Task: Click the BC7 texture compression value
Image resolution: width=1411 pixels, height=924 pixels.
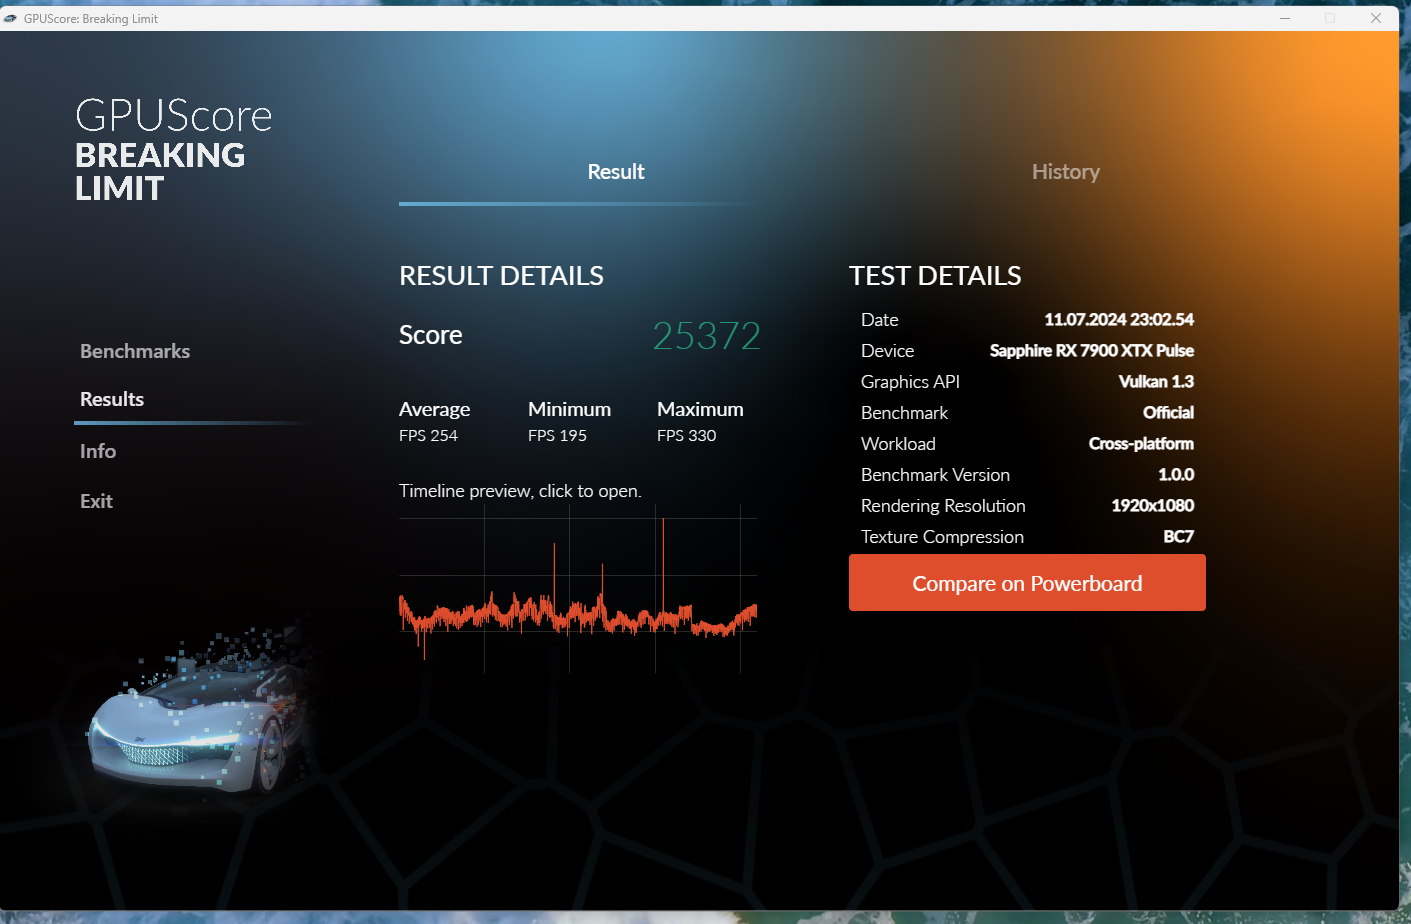Action: coord(1179,537)
